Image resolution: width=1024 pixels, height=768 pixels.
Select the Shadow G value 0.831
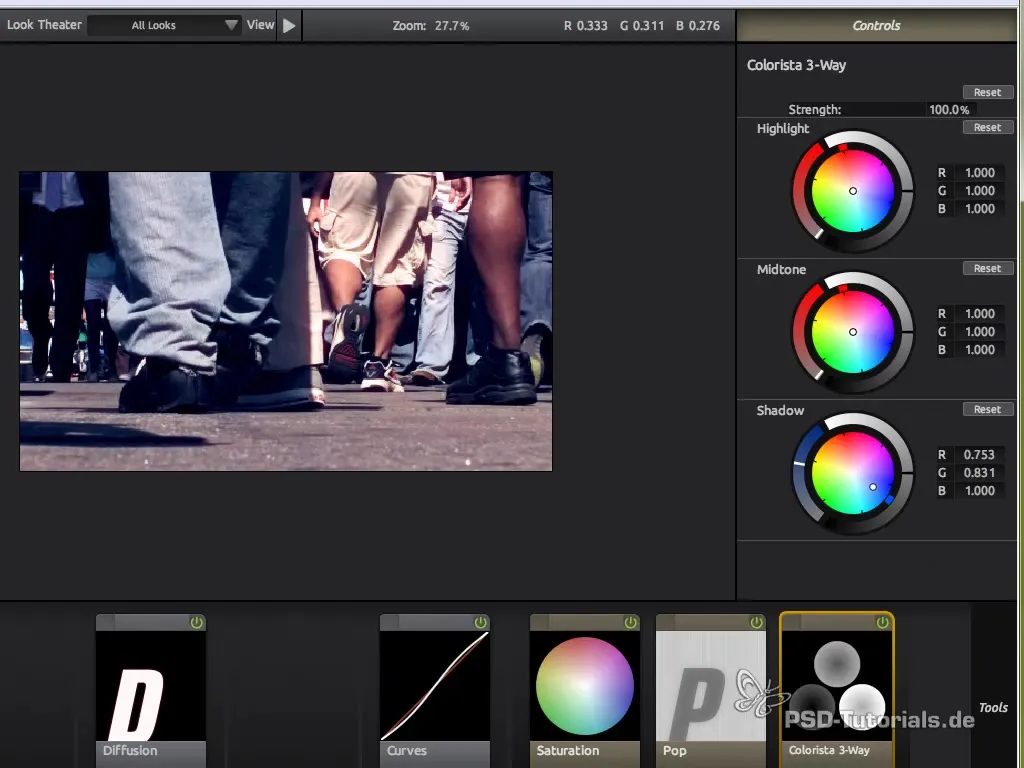(x=980, y=473)
